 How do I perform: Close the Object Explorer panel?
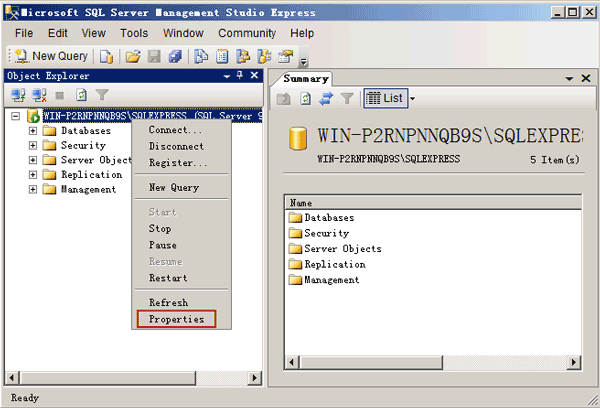254,75
